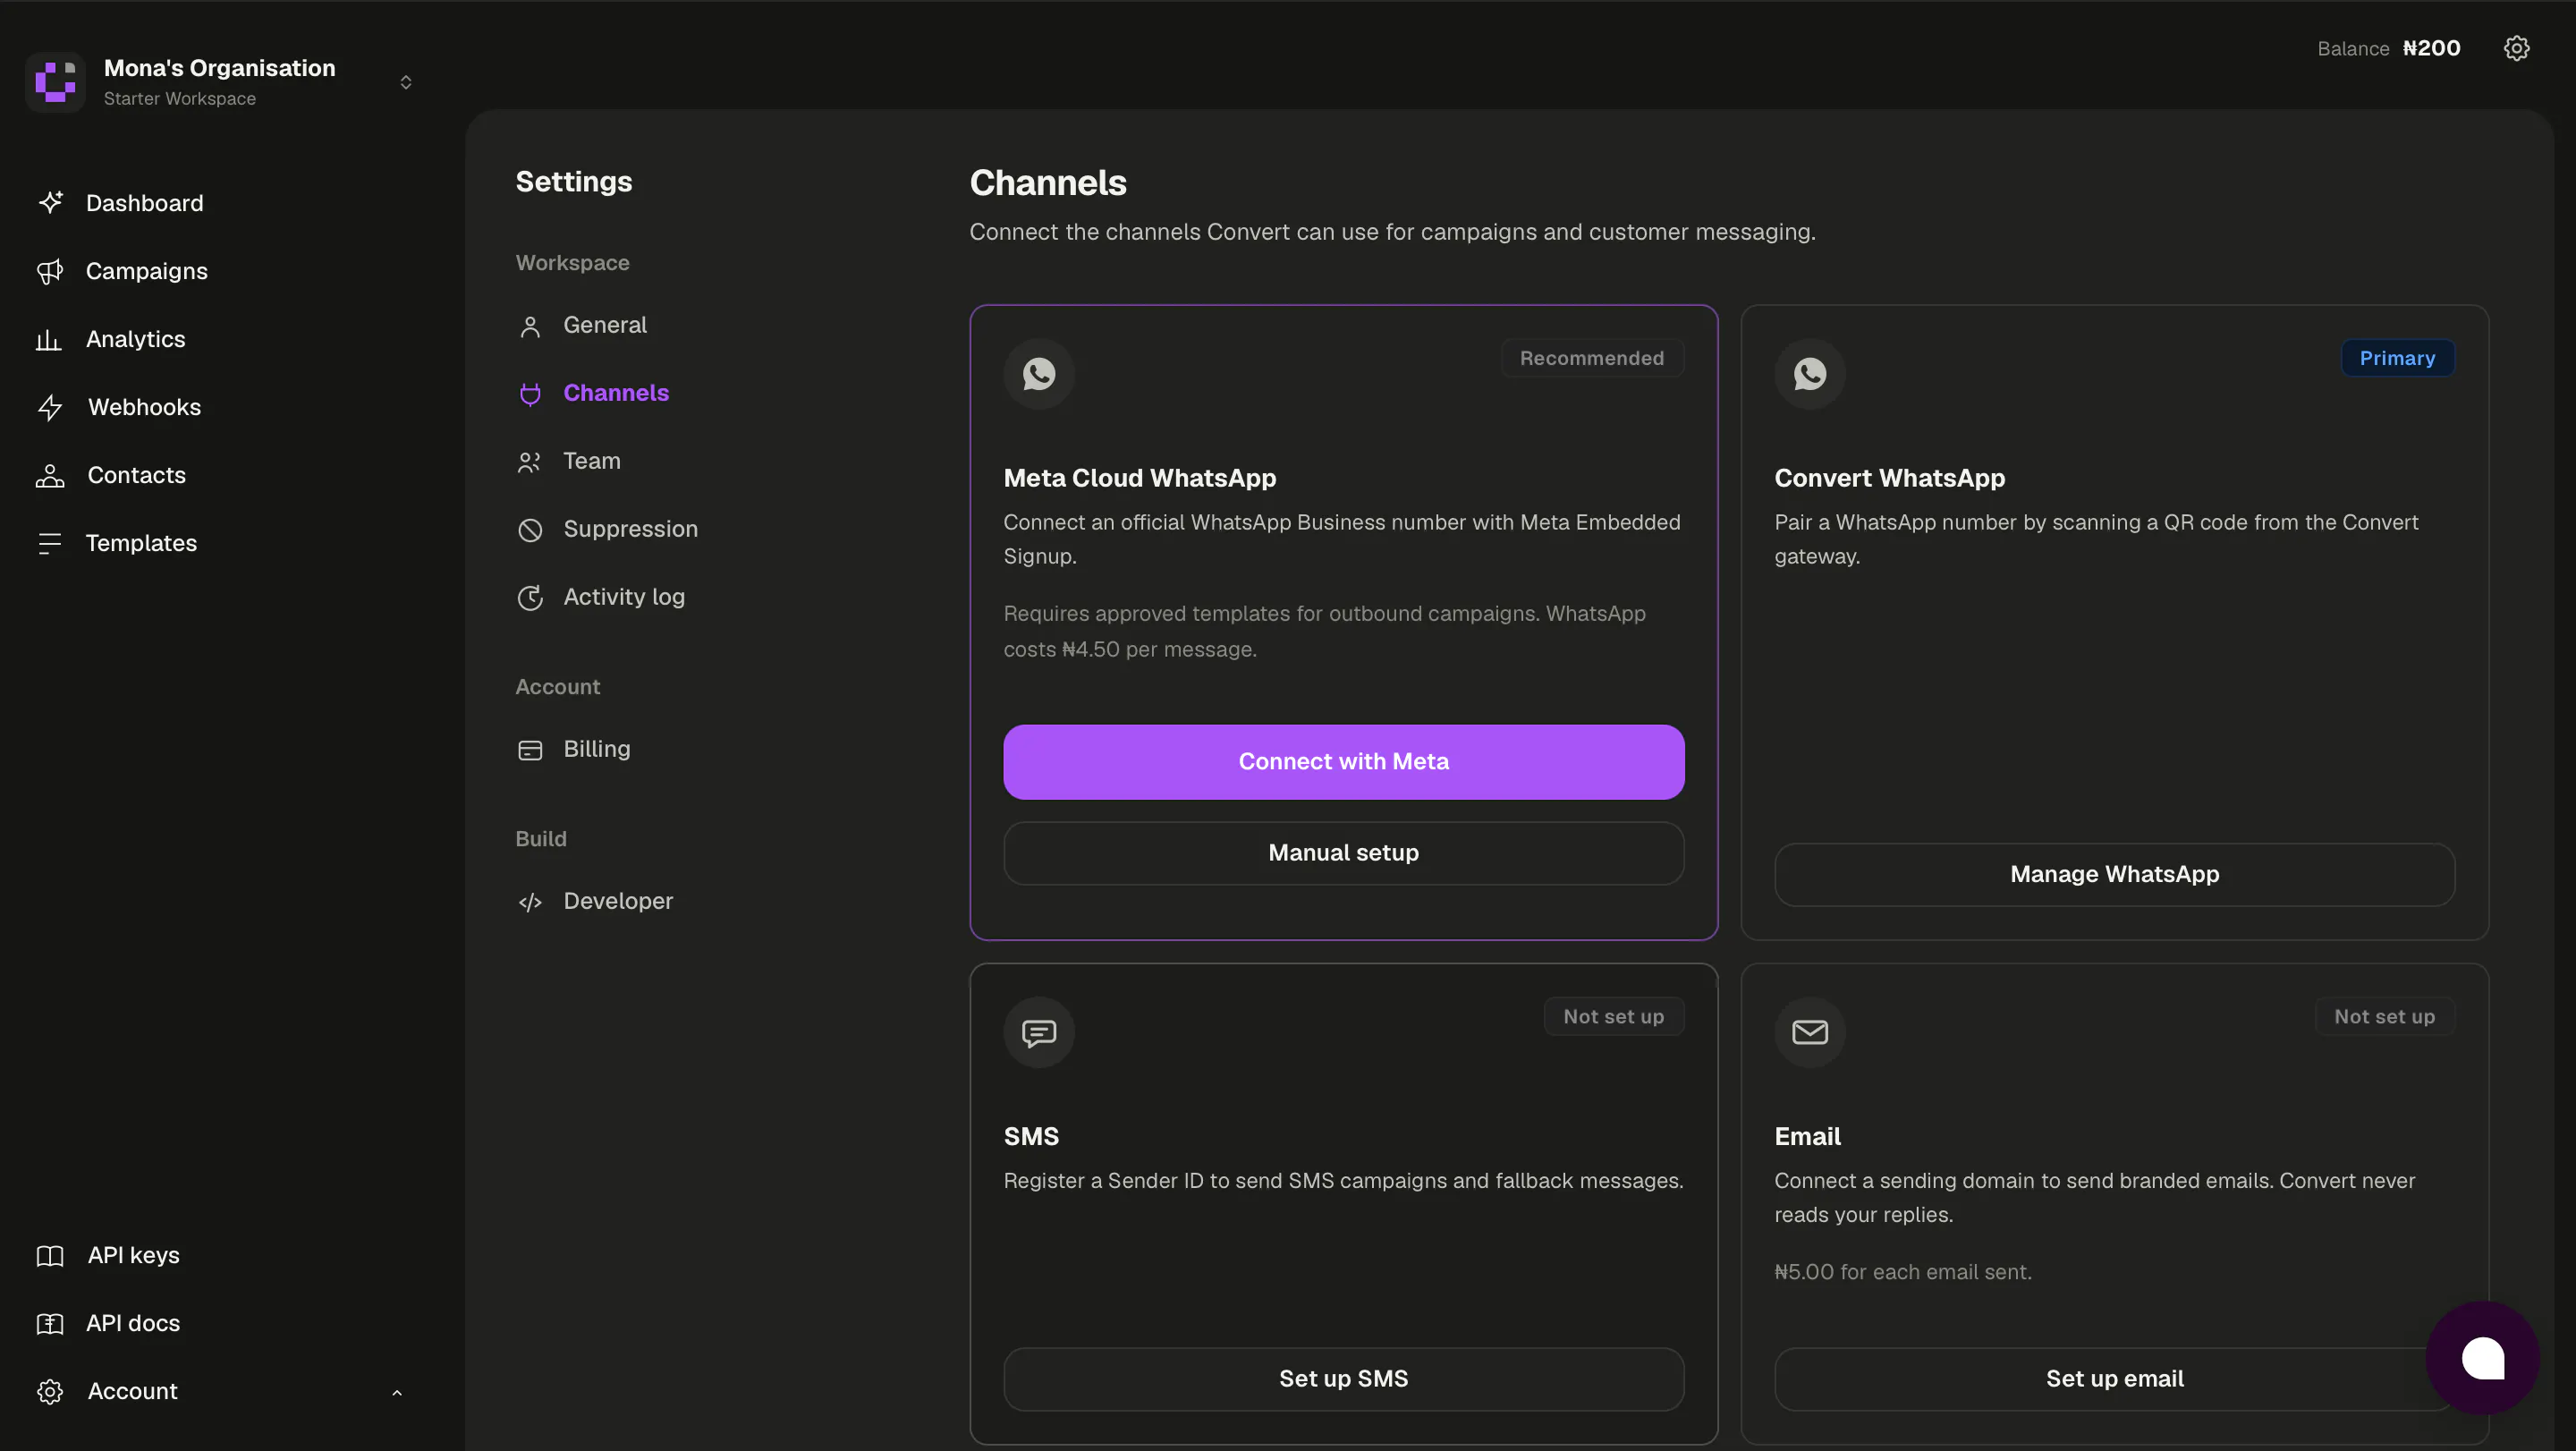2576x1451 pixels.
Task: Navigate to Analytics
Action: pos(136,339)
